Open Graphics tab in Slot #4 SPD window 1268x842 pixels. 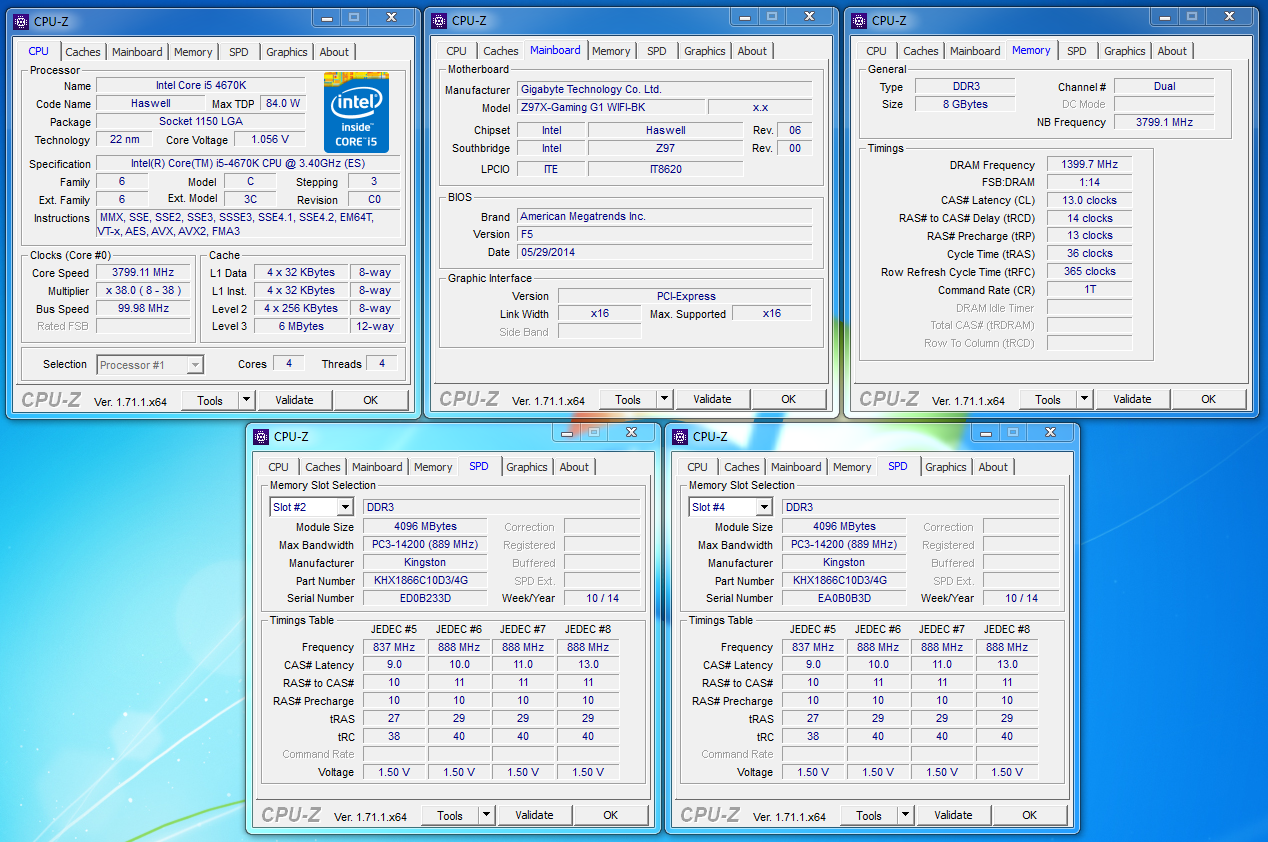pos(946,467)
